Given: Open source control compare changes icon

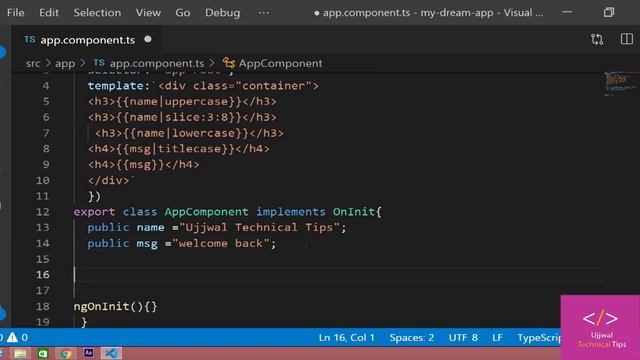Looking at the screenshot, I should coord(597,40).
